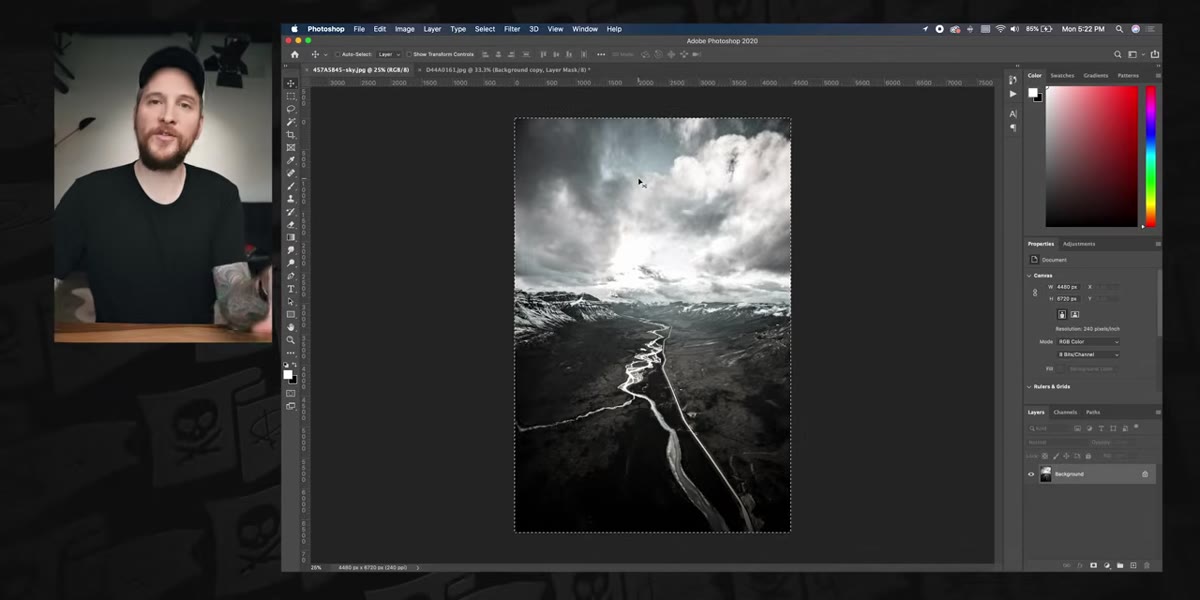Create a new layer icon

pos(1132,565)
